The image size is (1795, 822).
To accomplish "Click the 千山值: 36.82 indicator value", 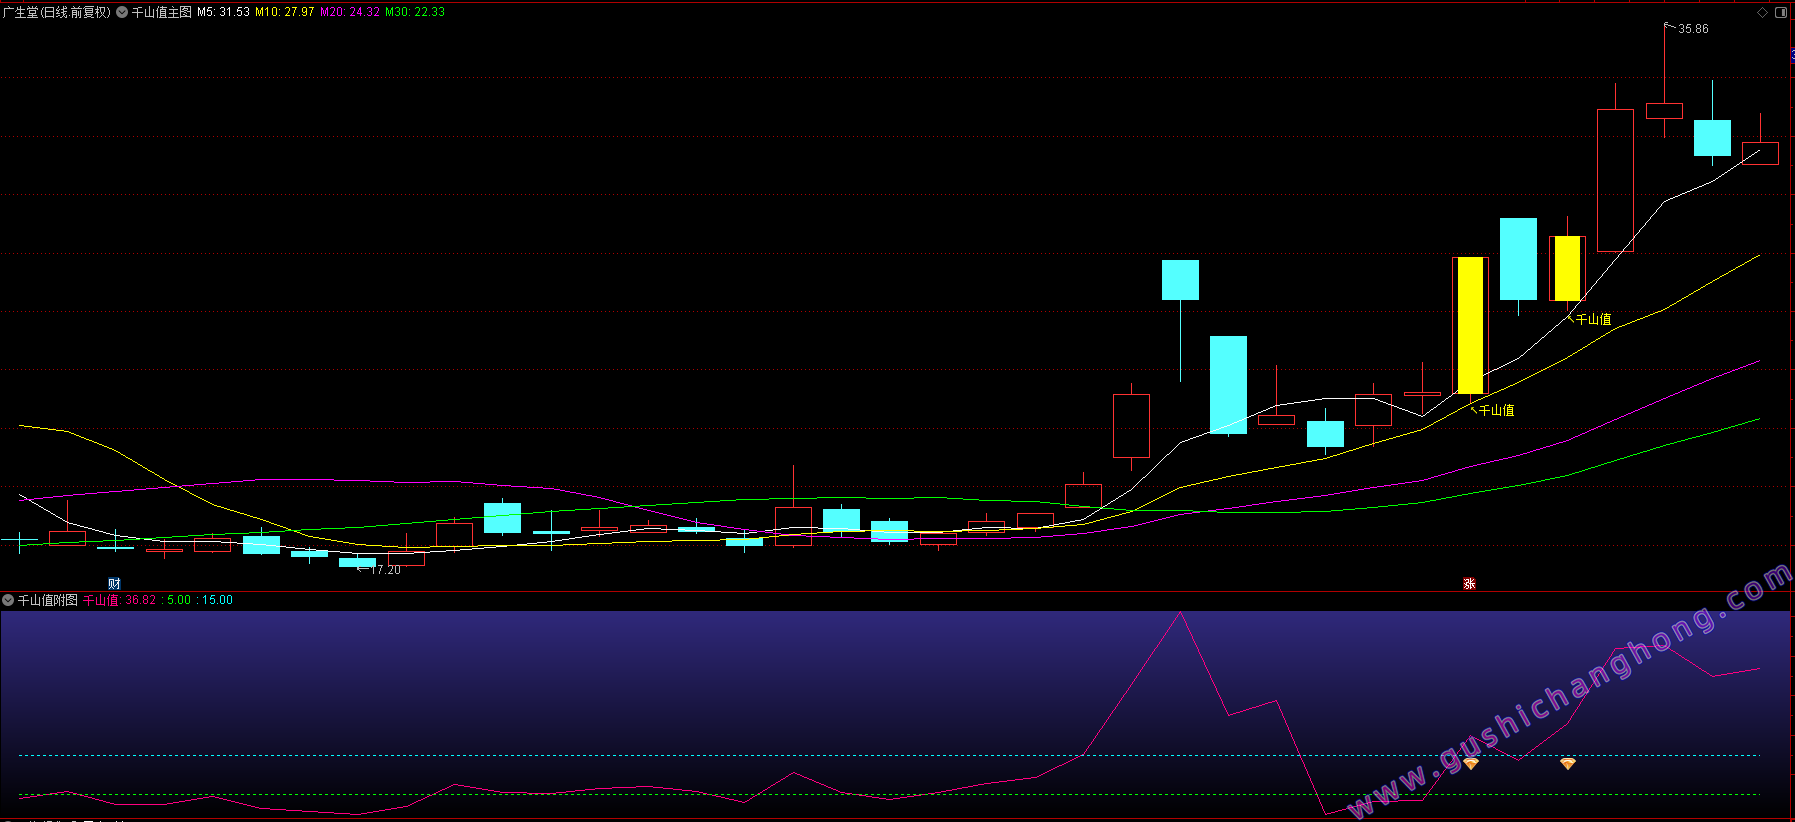I will tap(120, 600).
